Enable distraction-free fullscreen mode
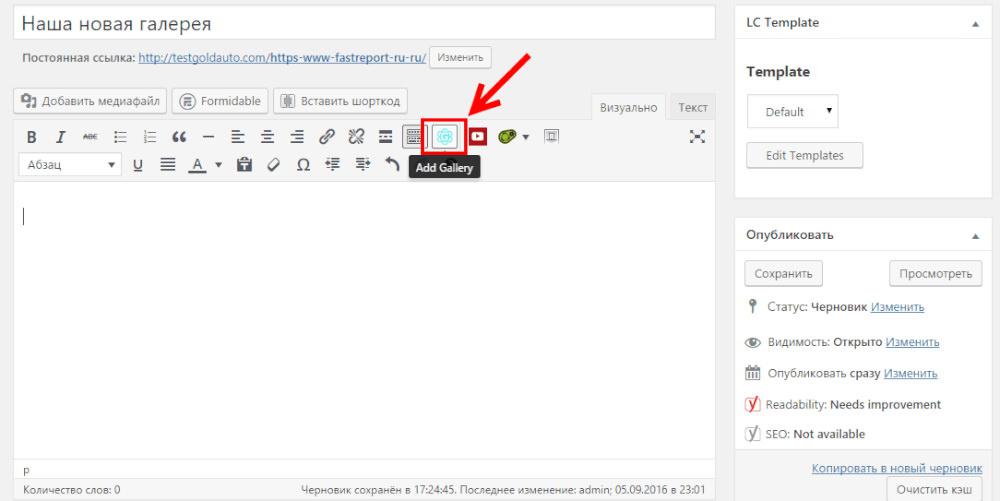This screenshot has width=1000, height=501. [x=698, y=137]
